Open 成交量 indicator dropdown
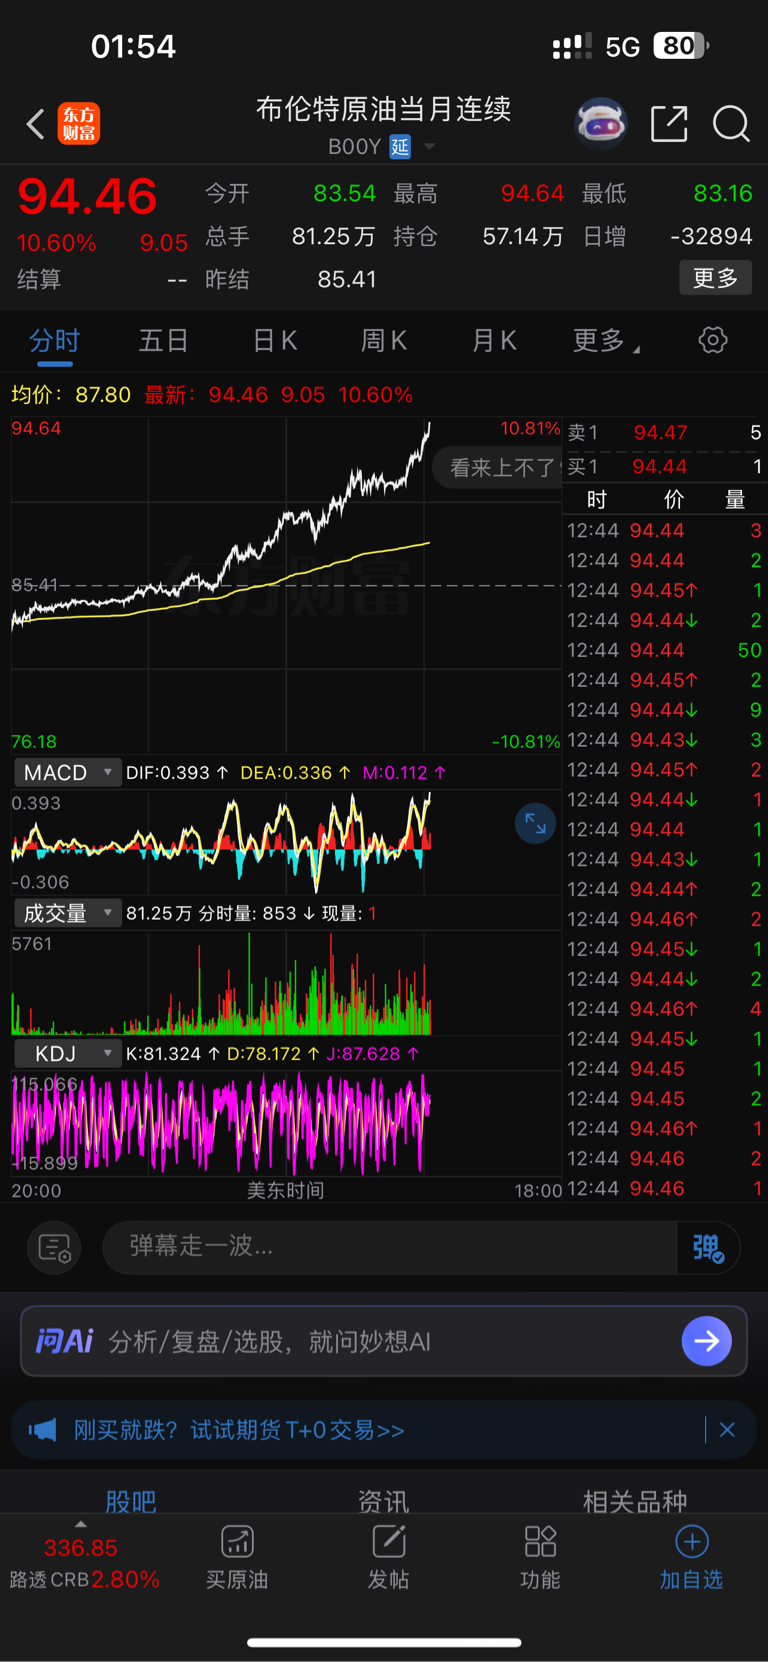This screenshot has height=1662, width=768. click(x=67, y=913)
